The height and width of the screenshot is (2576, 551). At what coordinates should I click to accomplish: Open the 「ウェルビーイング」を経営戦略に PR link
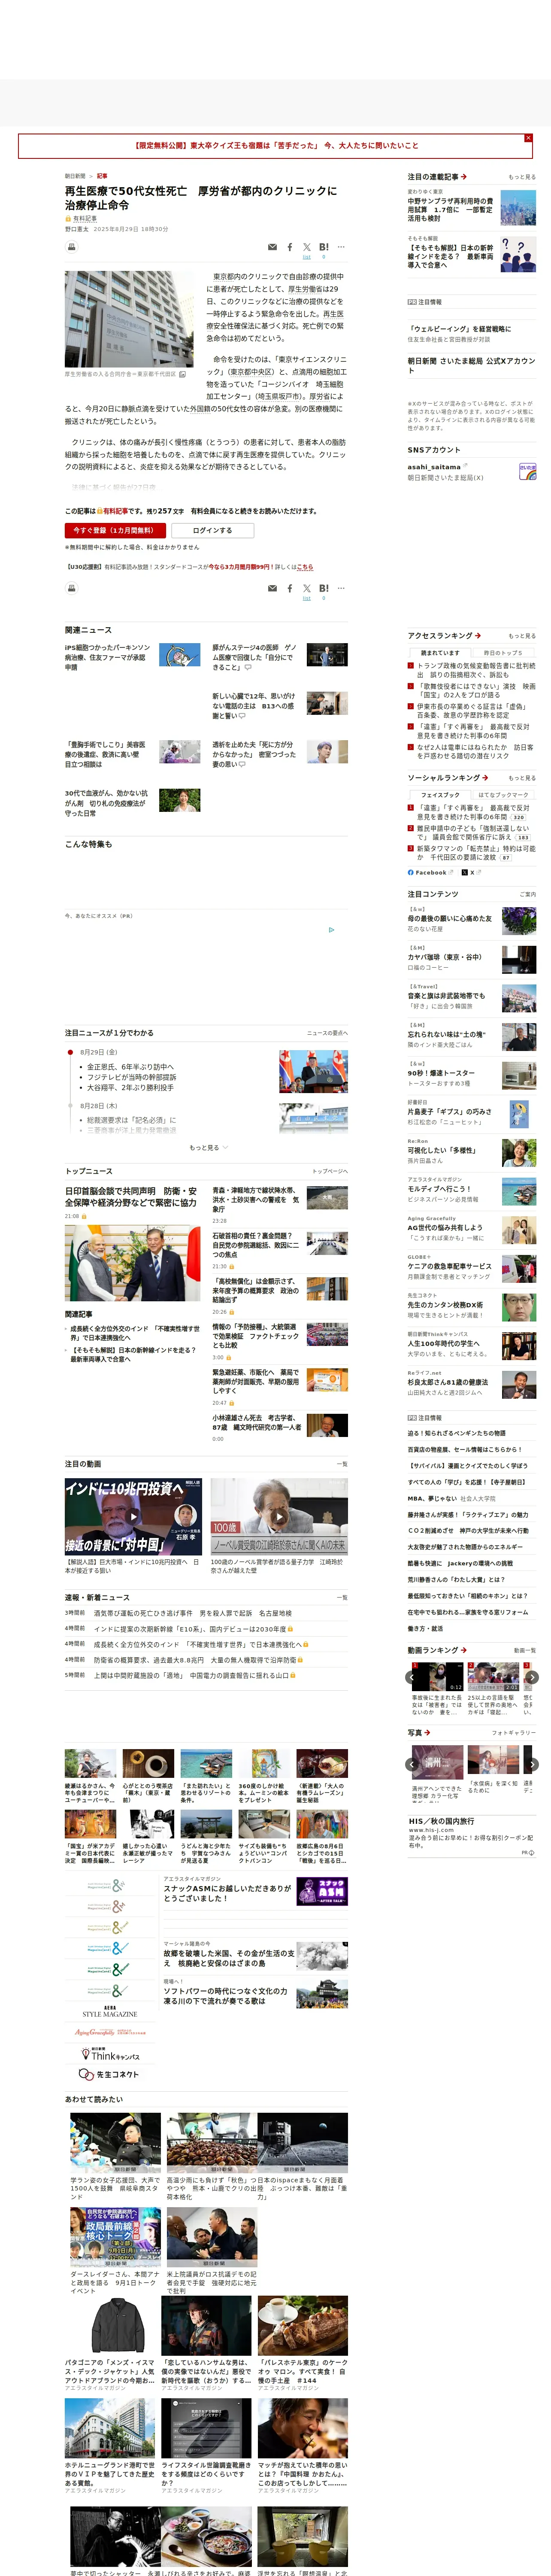[x=459, y=329]
